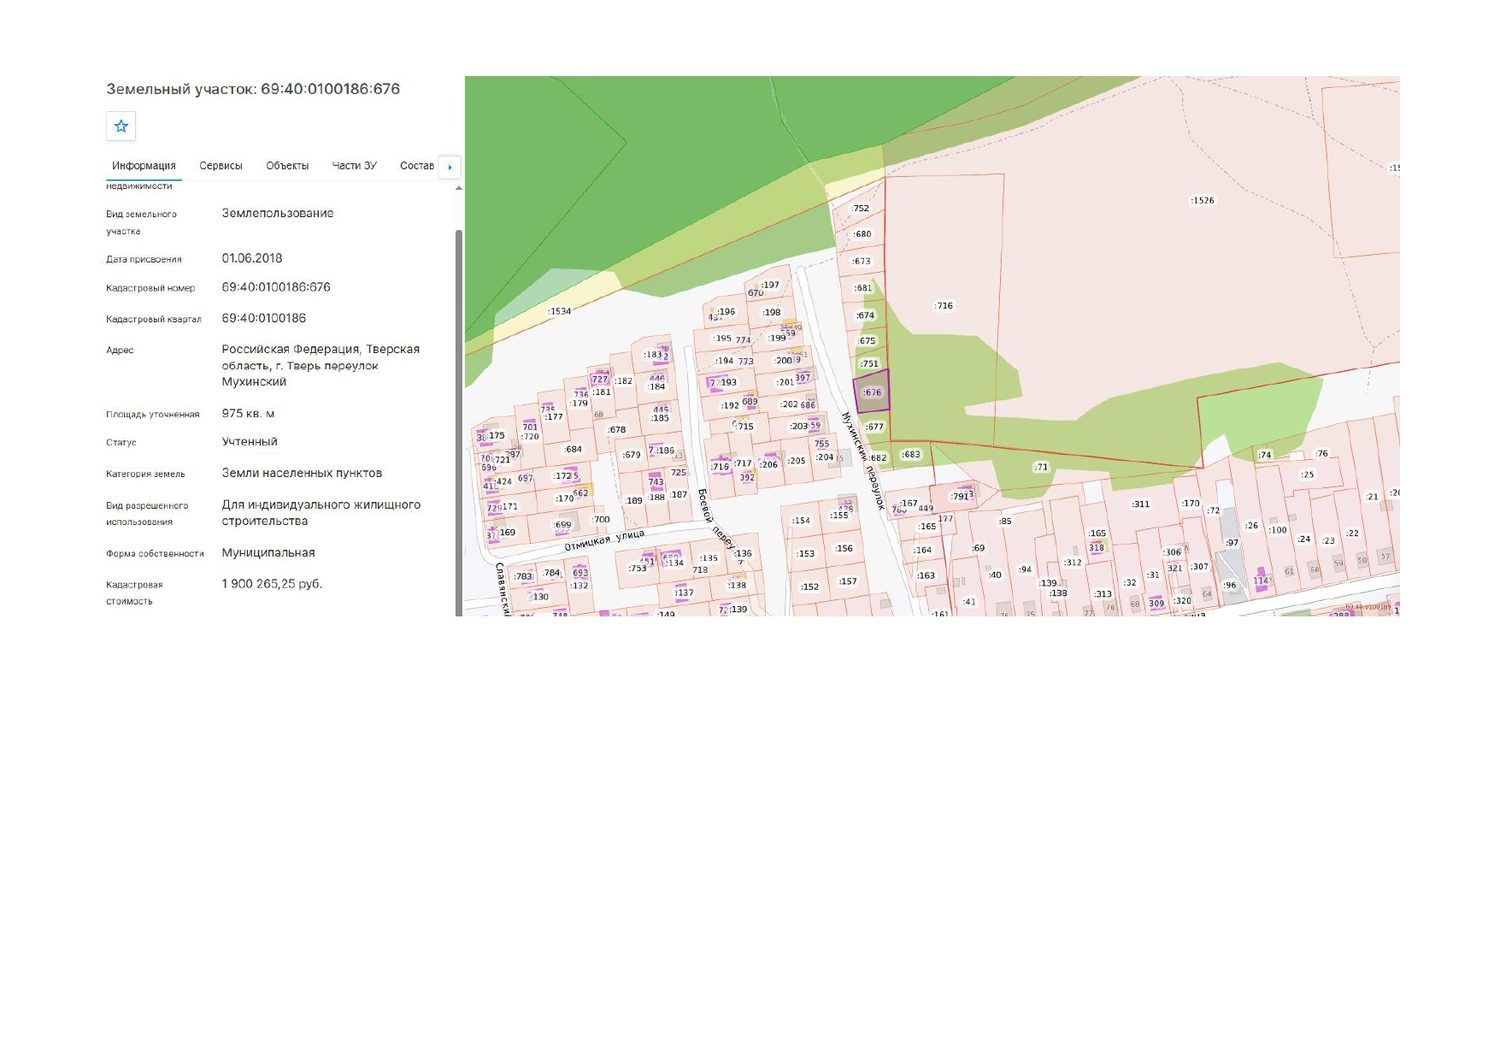Image resolution: width=1500 pixels, height=1061 pixels.
Task: Switch to the Сервисы tab
Action: [221, 166]
